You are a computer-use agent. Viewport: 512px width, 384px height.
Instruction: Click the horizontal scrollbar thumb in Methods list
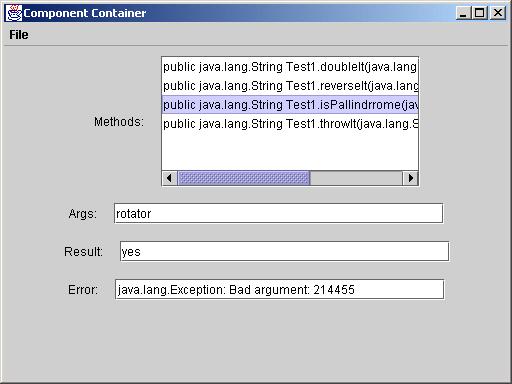pyautogui.click(x=244, y=178)
